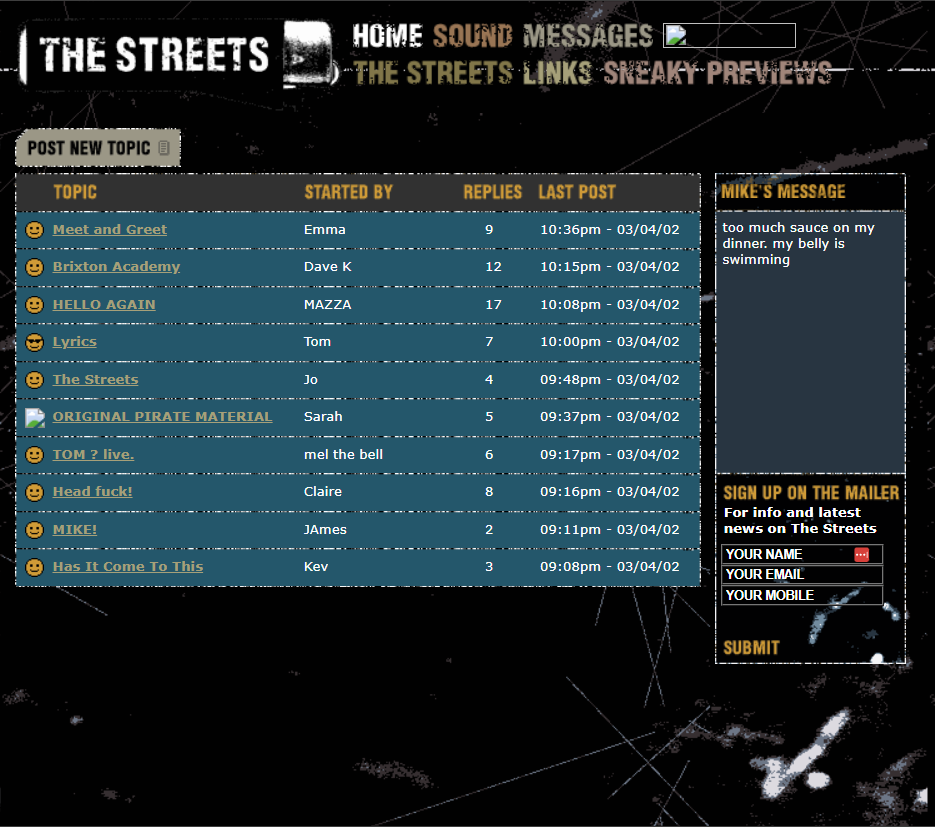Open the MIKE! topic
This screenshot has height=827, width=935.
[75, 529]
